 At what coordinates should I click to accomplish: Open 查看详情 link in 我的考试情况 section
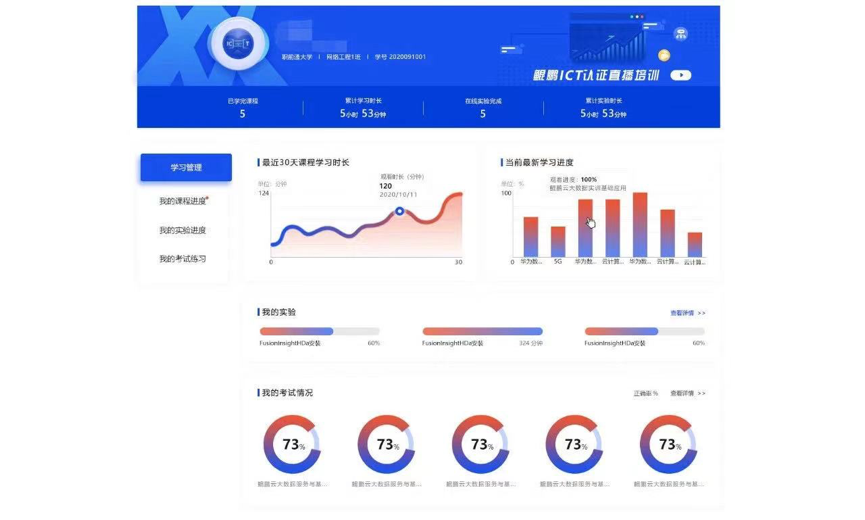coord(687,393)
